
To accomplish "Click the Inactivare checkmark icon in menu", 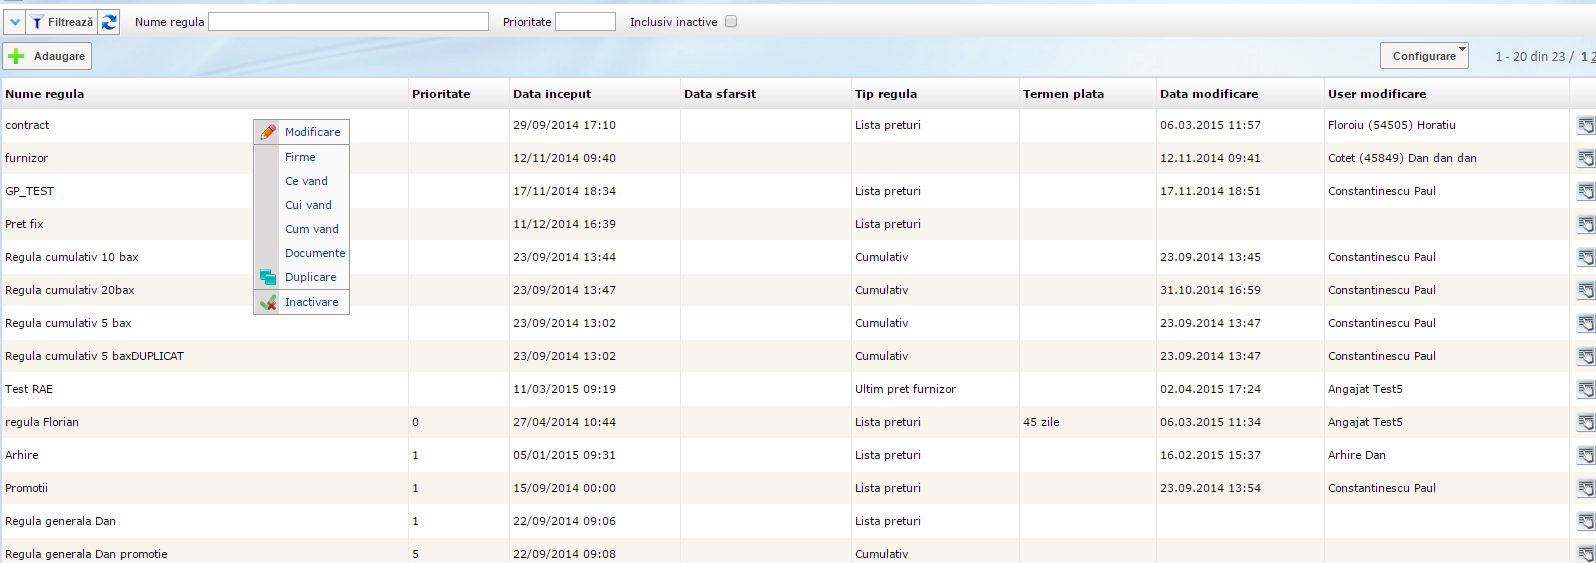I will pyautogui.click(x=268, y=302).
